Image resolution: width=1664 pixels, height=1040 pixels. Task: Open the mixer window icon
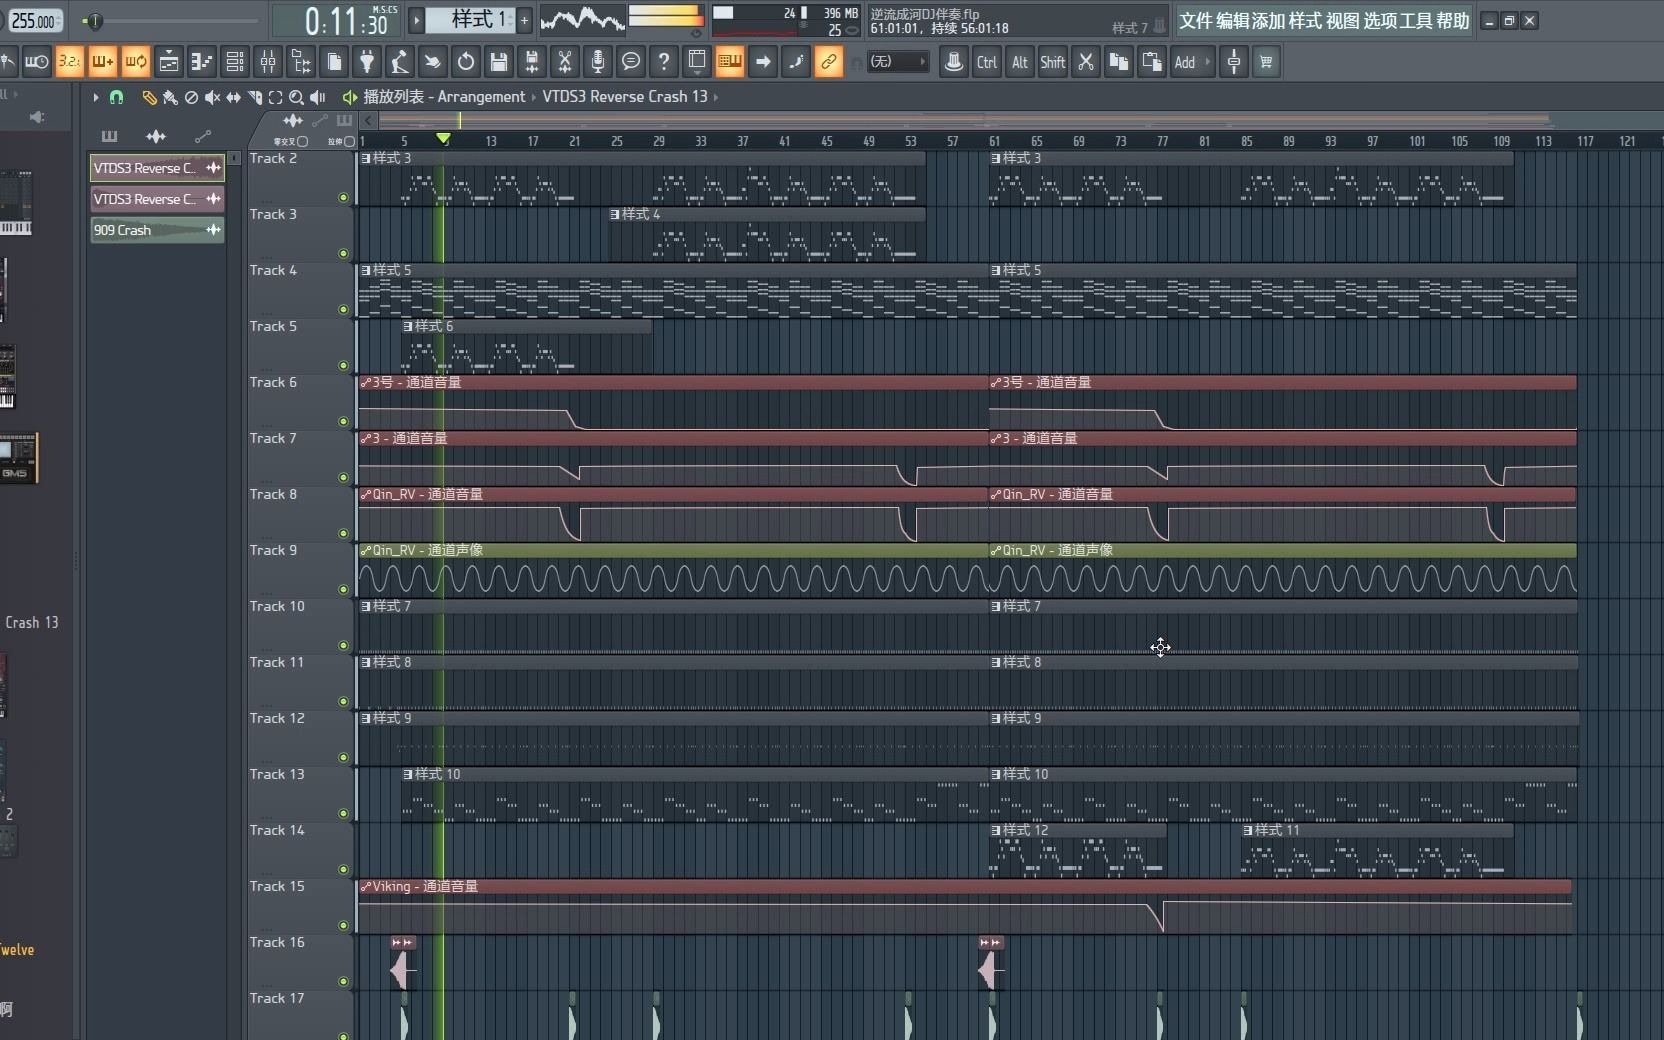pos(268,62)
